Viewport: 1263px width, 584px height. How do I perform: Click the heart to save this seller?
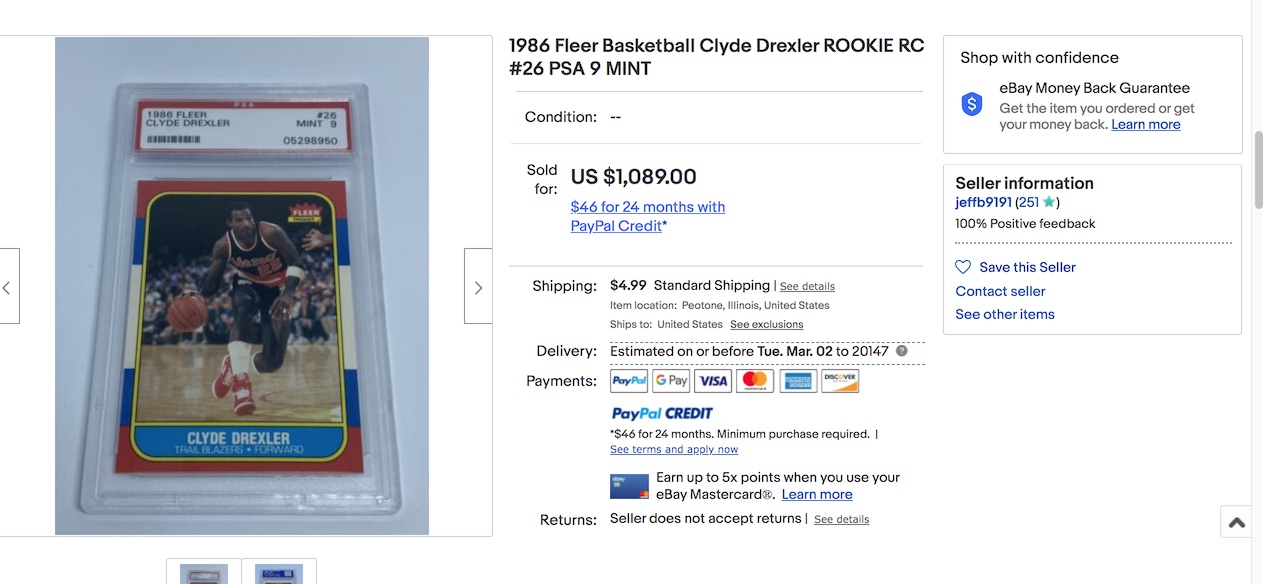tap(963, 267)
